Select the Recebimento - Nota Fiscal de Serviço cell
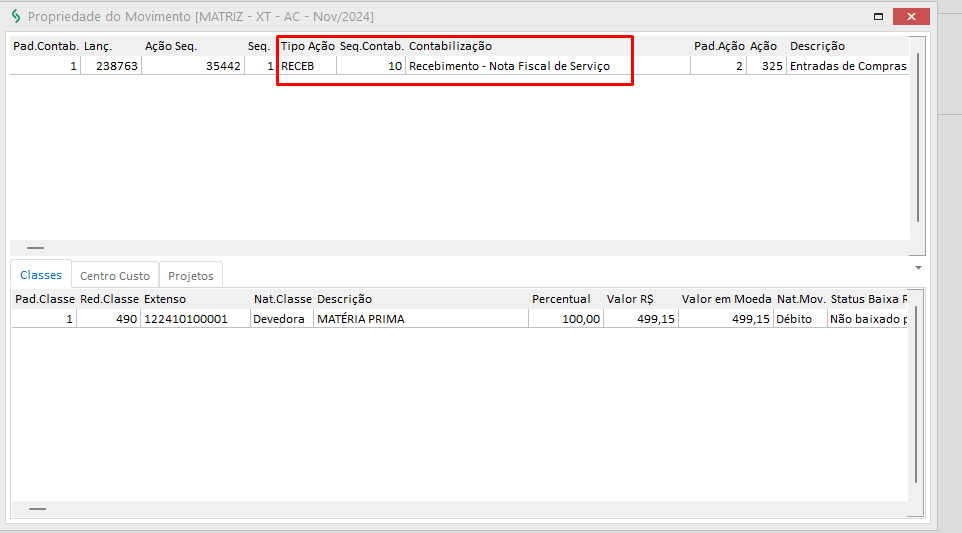962x533 pixels. coord(508,66)
